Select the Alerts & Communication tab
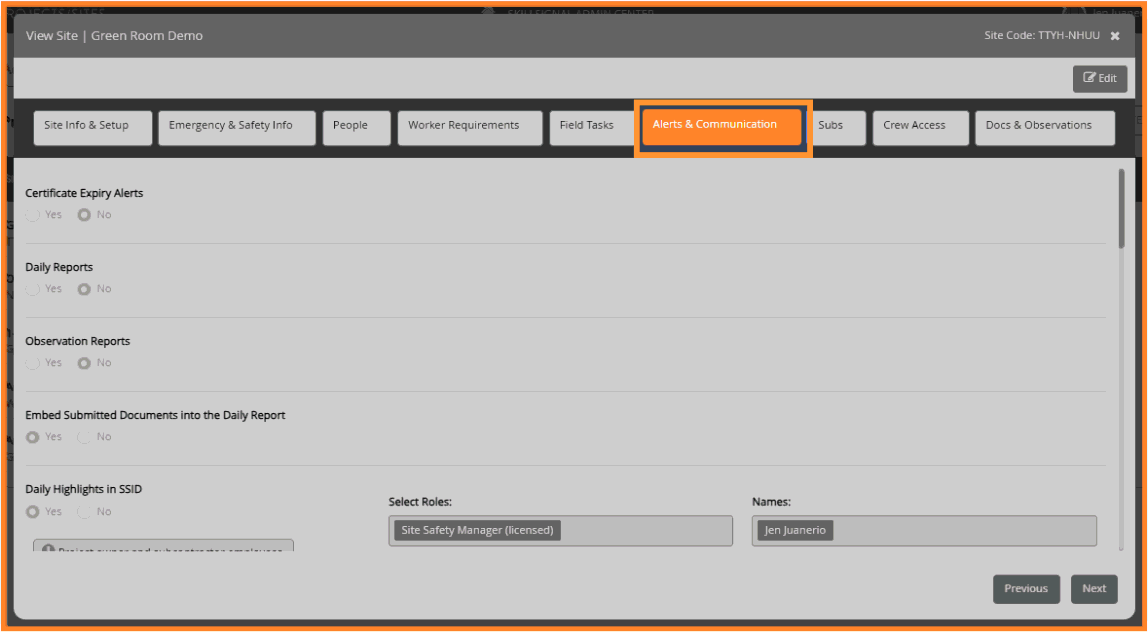This screenshot has height=632, width=1148. [722, 127]
